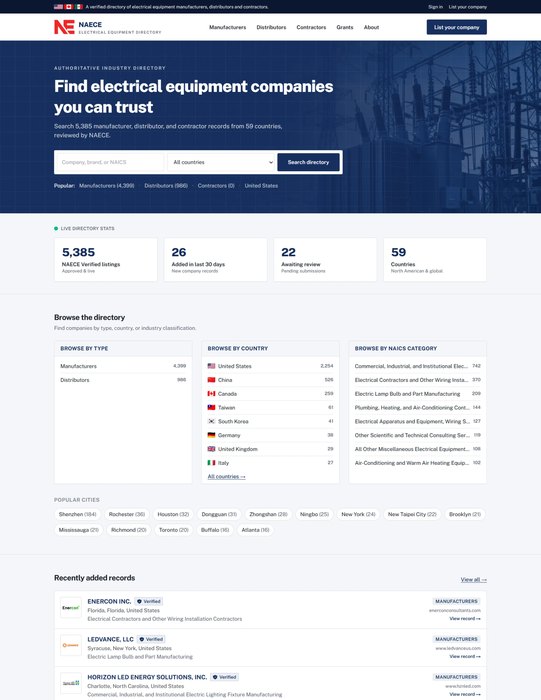Select the Shenzhen city chip

[78, 514]
